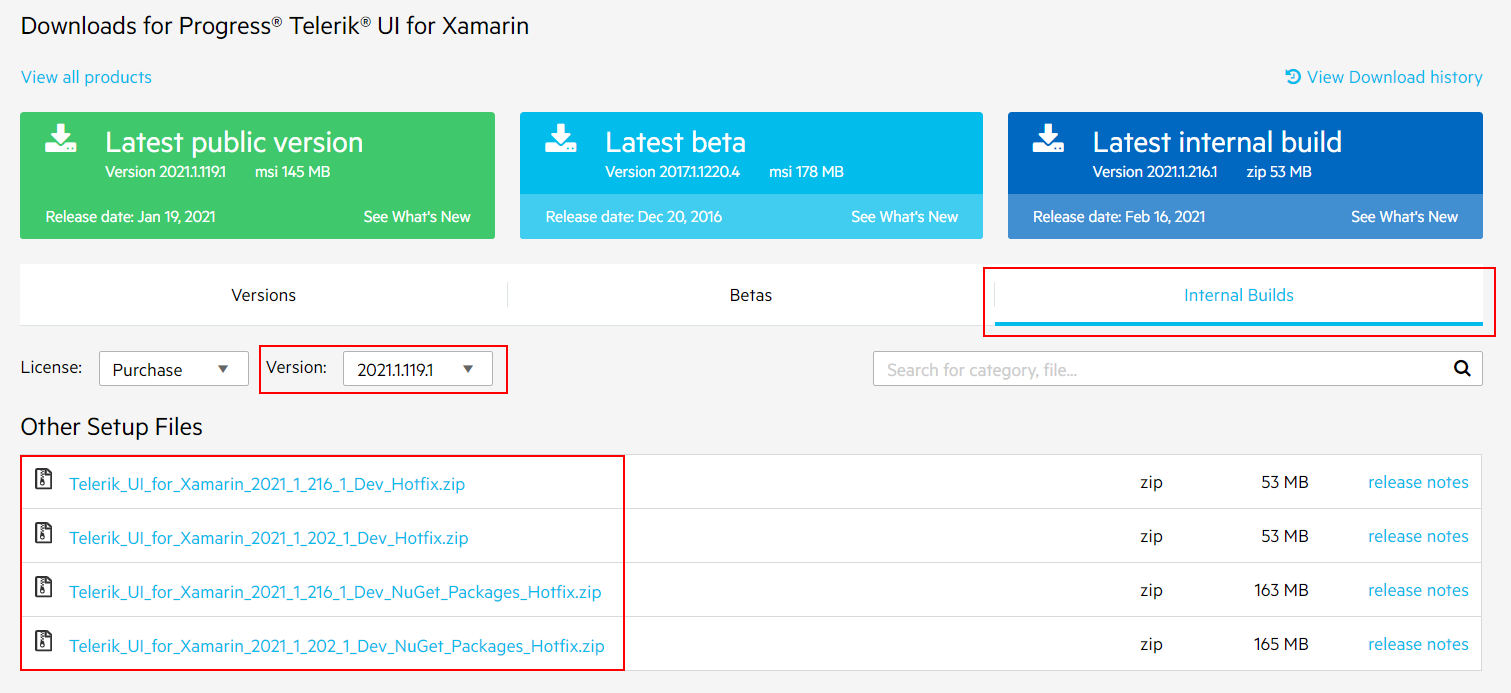Download 2021_1_202_1_Dev_NuGet_Packages_Hotfix.zip file
Viewport: 1511px width, 693px height.
[337, 646]
